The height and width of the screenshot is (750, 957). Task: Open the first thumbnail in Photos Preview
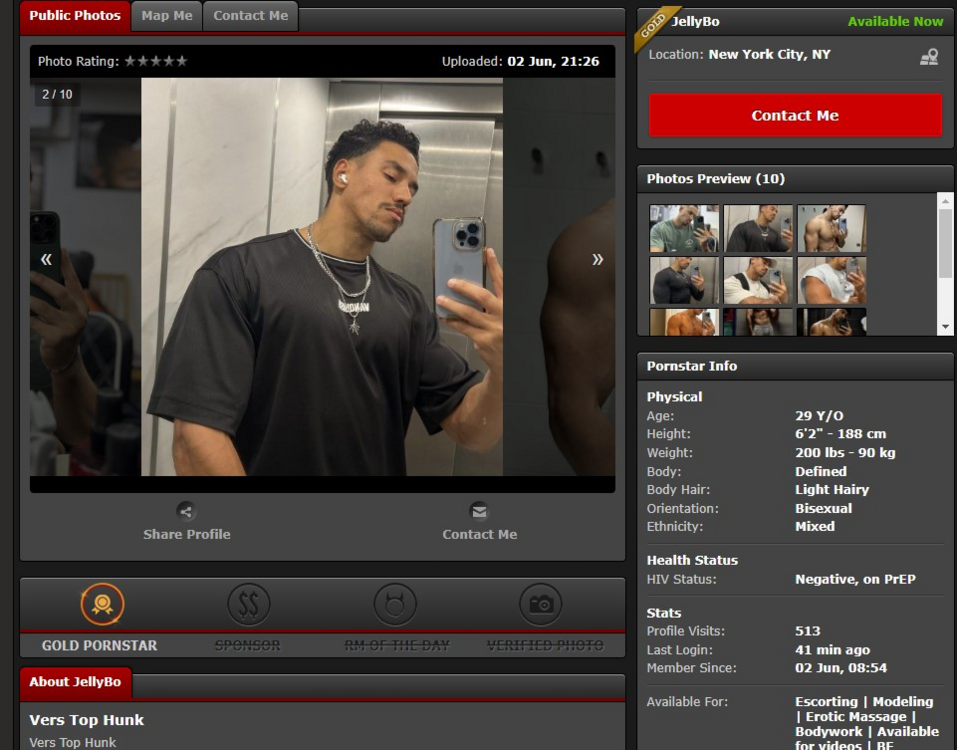pos(684,228)
